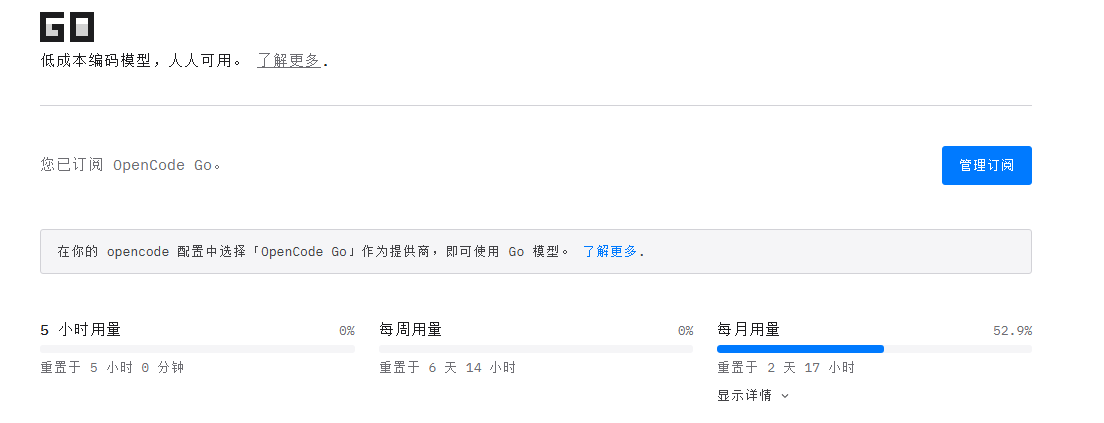The width and height of the screenshot is (1104, 423).
Task: Click the 52.9% monthly usage percentage
Action: tap(1012, 331)
